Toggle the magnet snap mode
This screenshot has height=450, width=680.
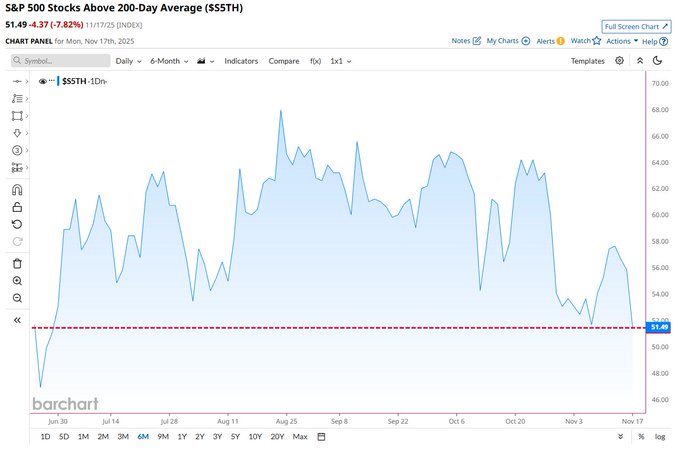pos(17,190)
